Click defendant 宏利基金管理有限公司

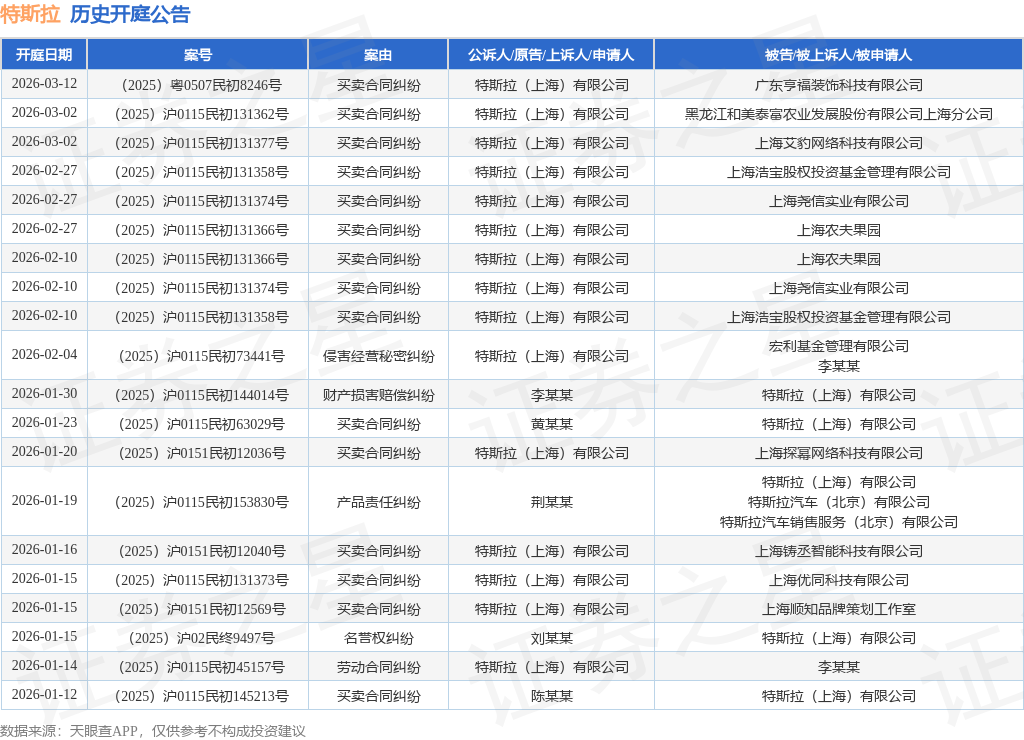pos(839,346)
